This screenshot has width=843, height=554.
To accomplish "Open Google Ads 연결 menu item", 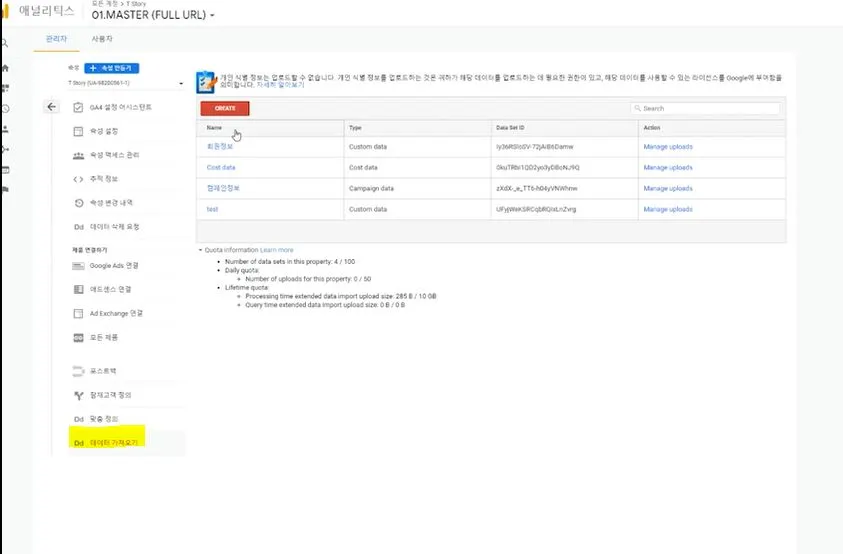I will [x=114, y=266].
